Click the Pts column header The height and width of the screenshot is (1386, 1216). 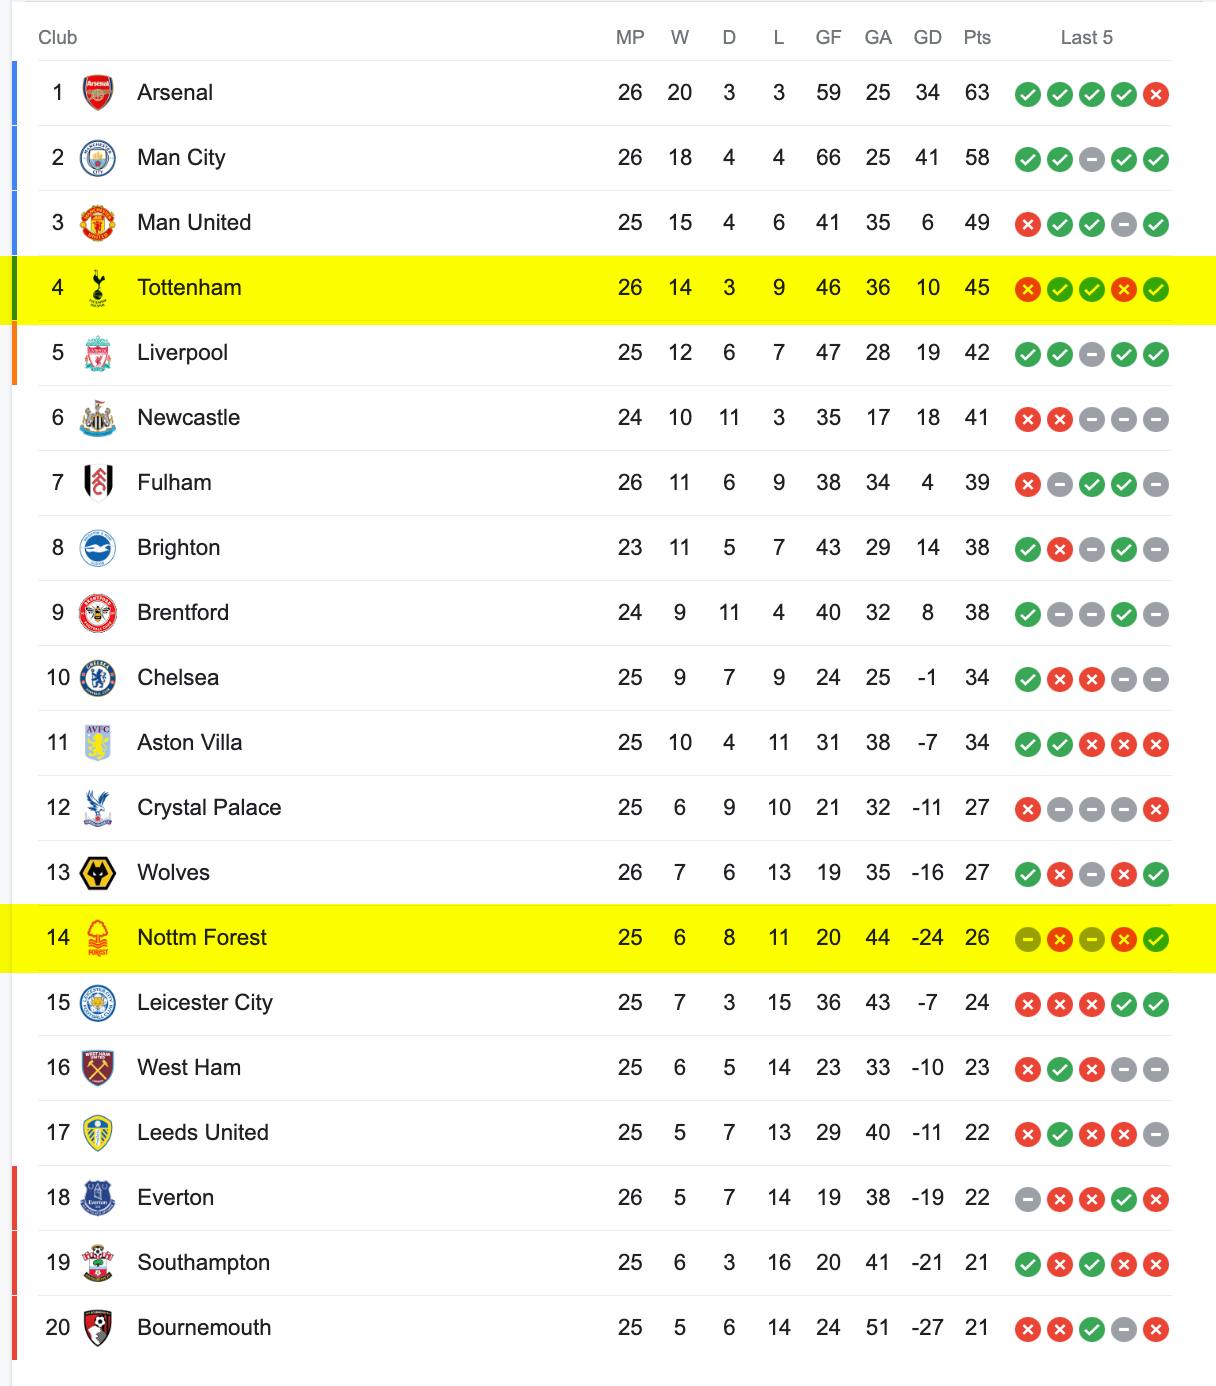(x=977, y=38)
